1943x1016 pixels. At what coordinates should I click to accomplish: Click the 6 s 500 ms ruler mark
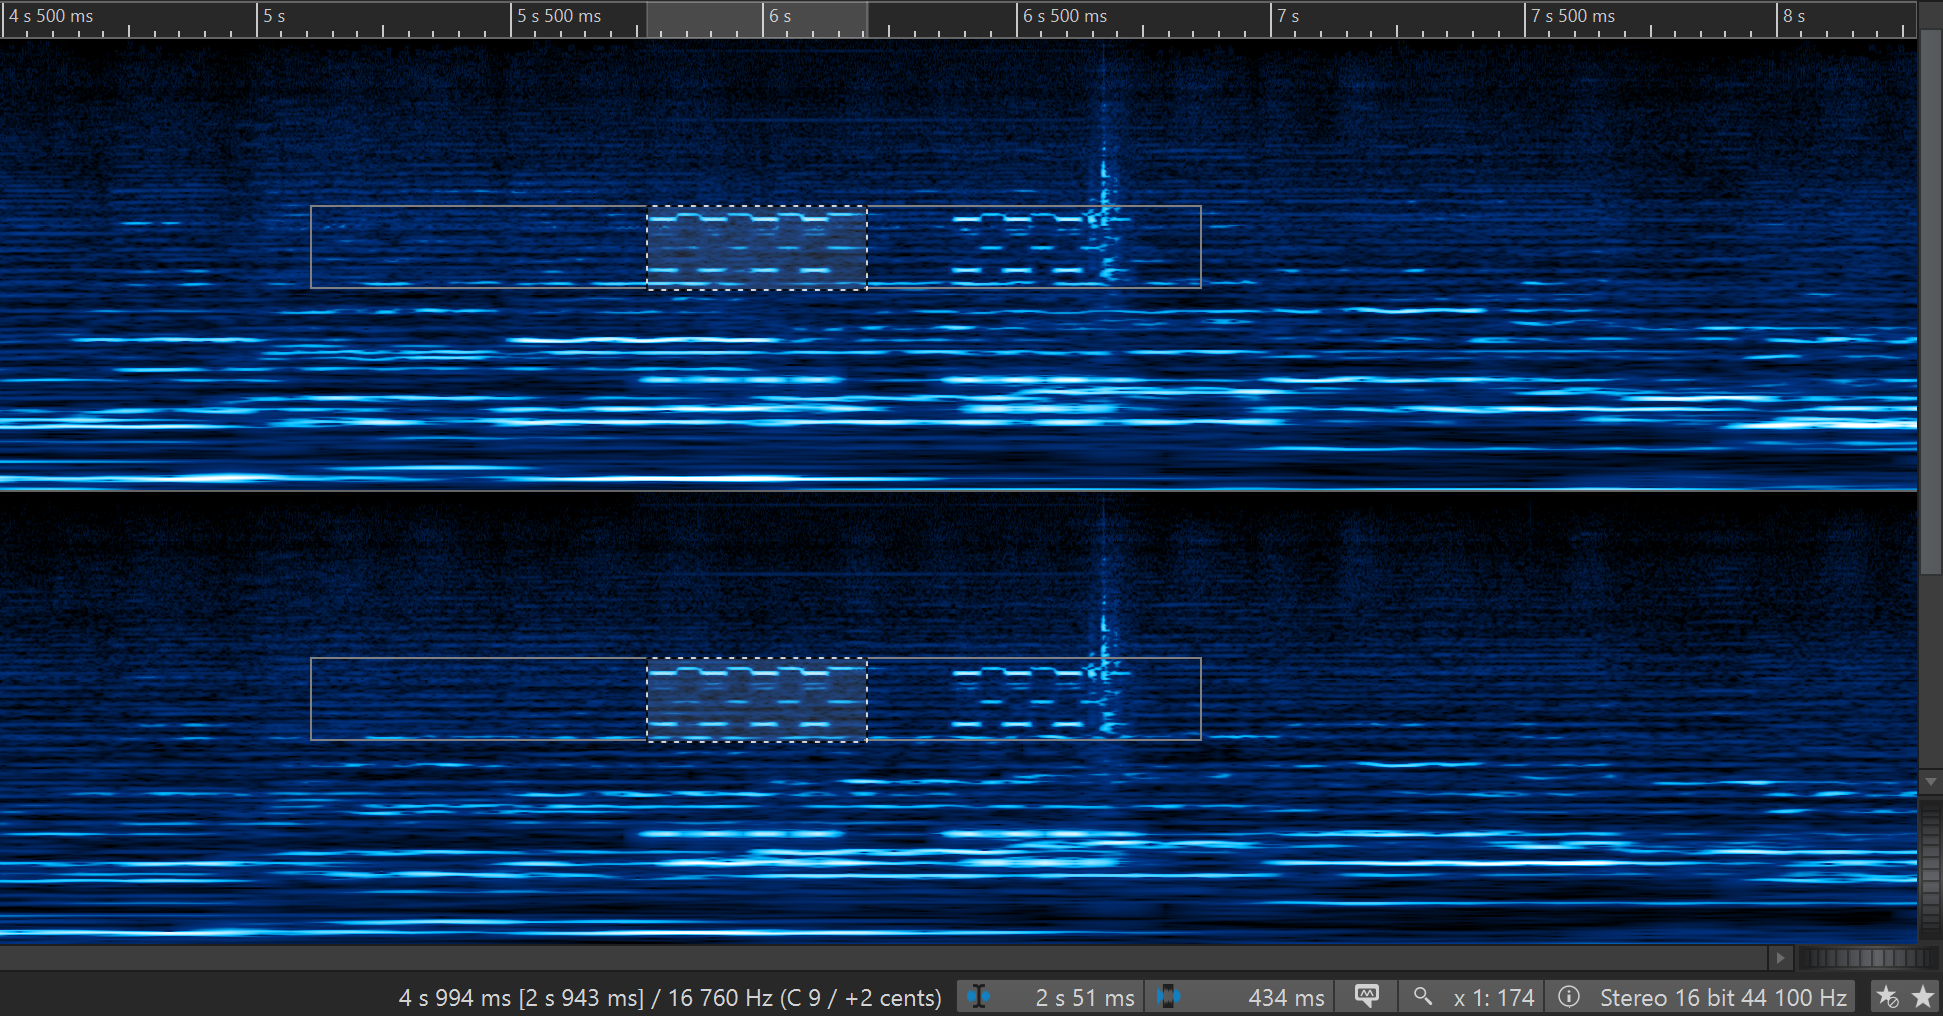click(x=1065, y=16)
